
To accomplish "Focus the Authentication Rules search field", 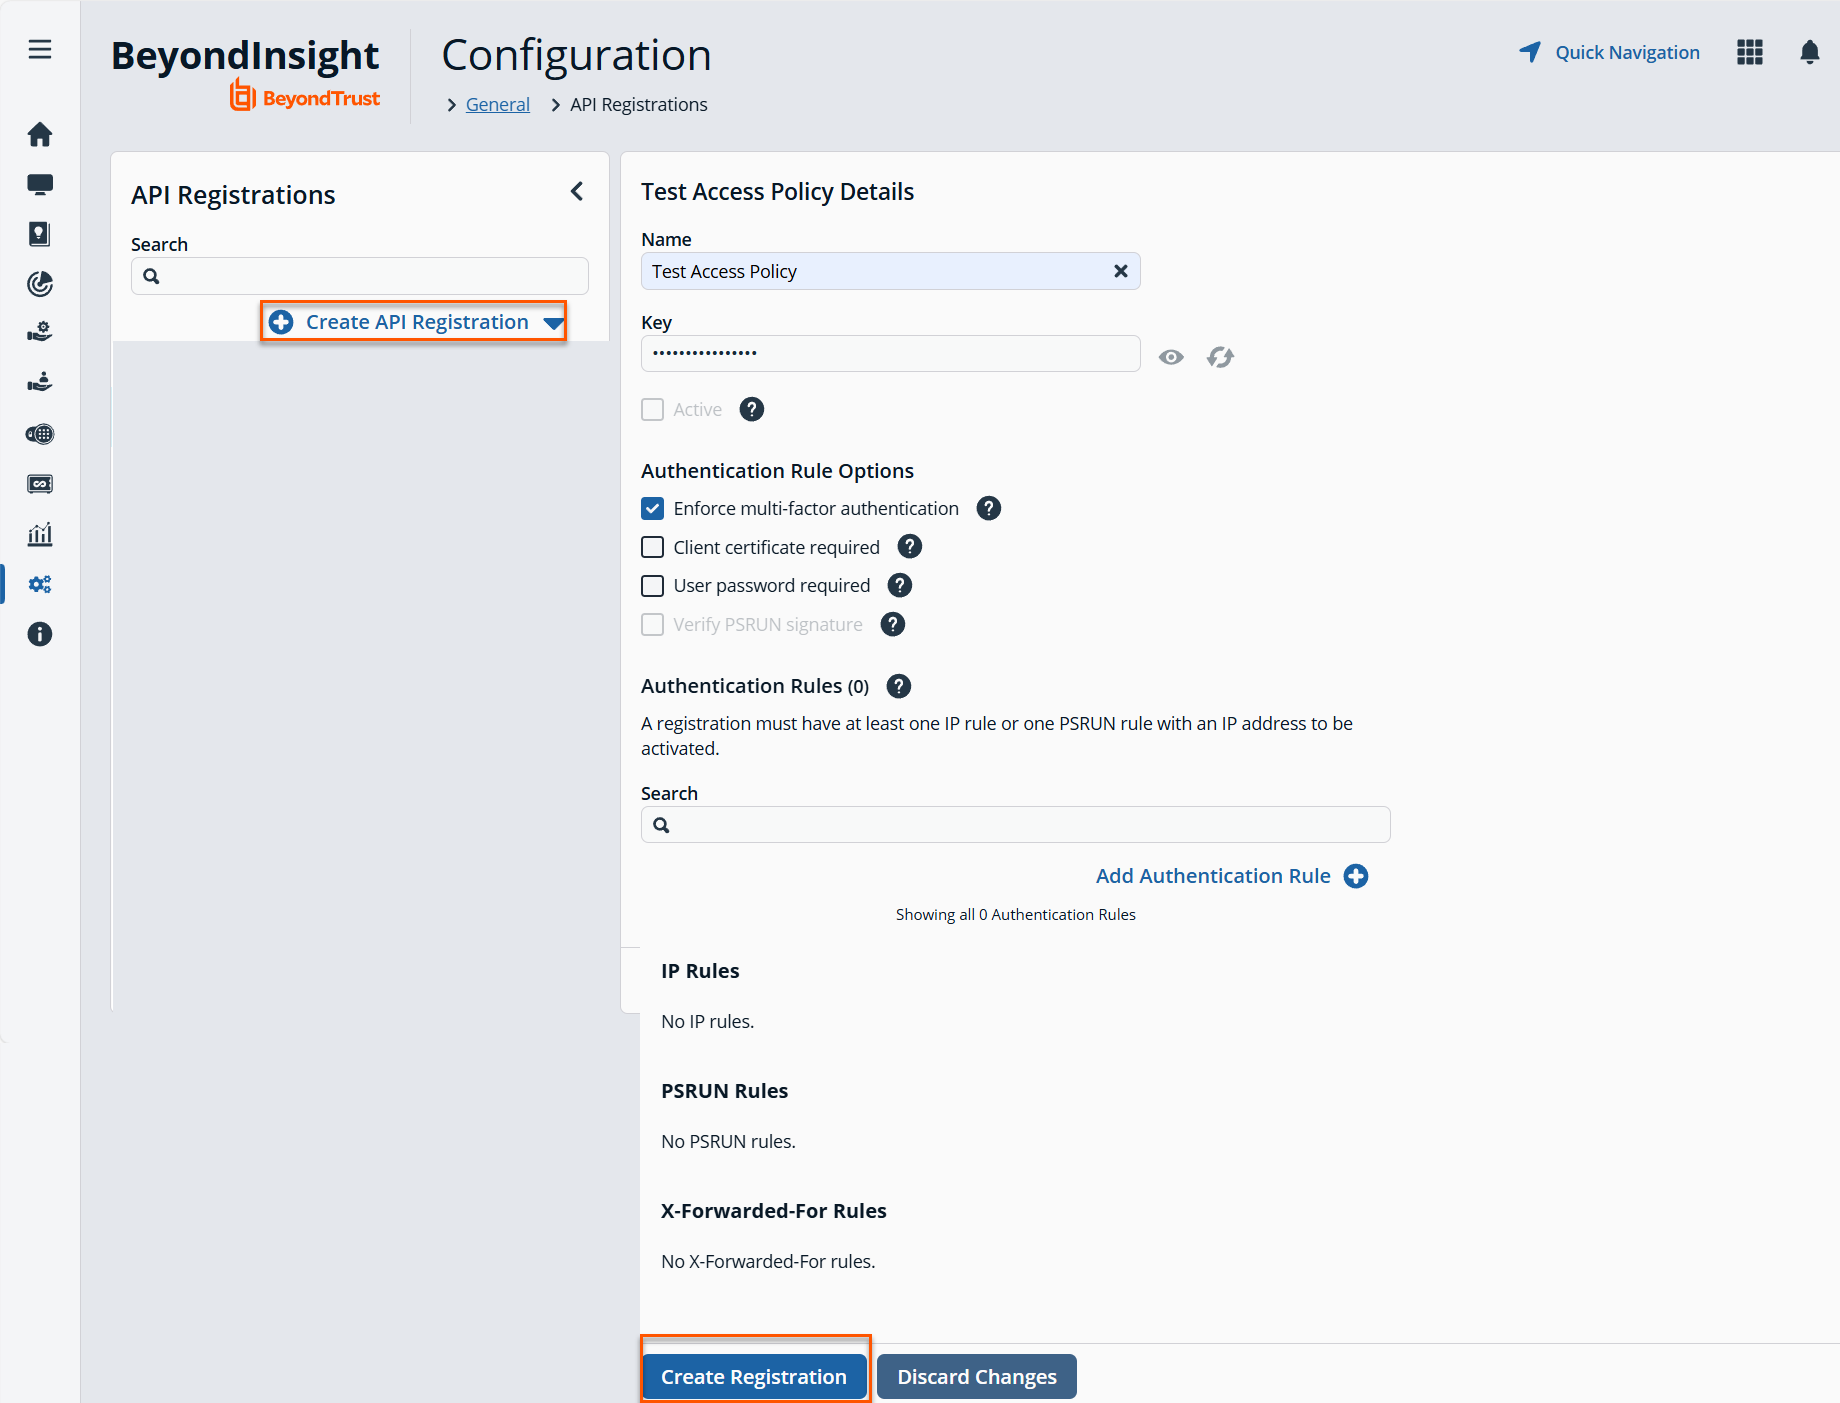I will pos(1015,825).
